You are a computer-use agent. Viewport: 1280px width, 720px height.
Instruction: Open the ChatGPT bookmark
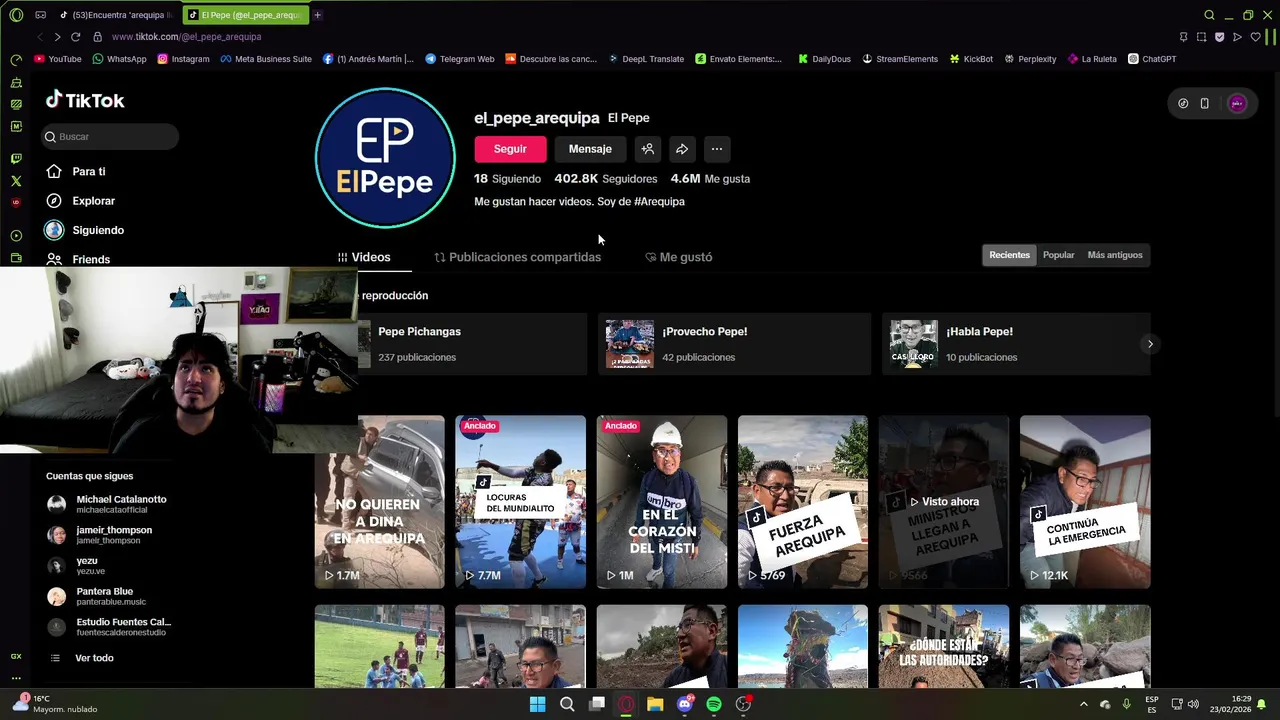point(1152,59)
